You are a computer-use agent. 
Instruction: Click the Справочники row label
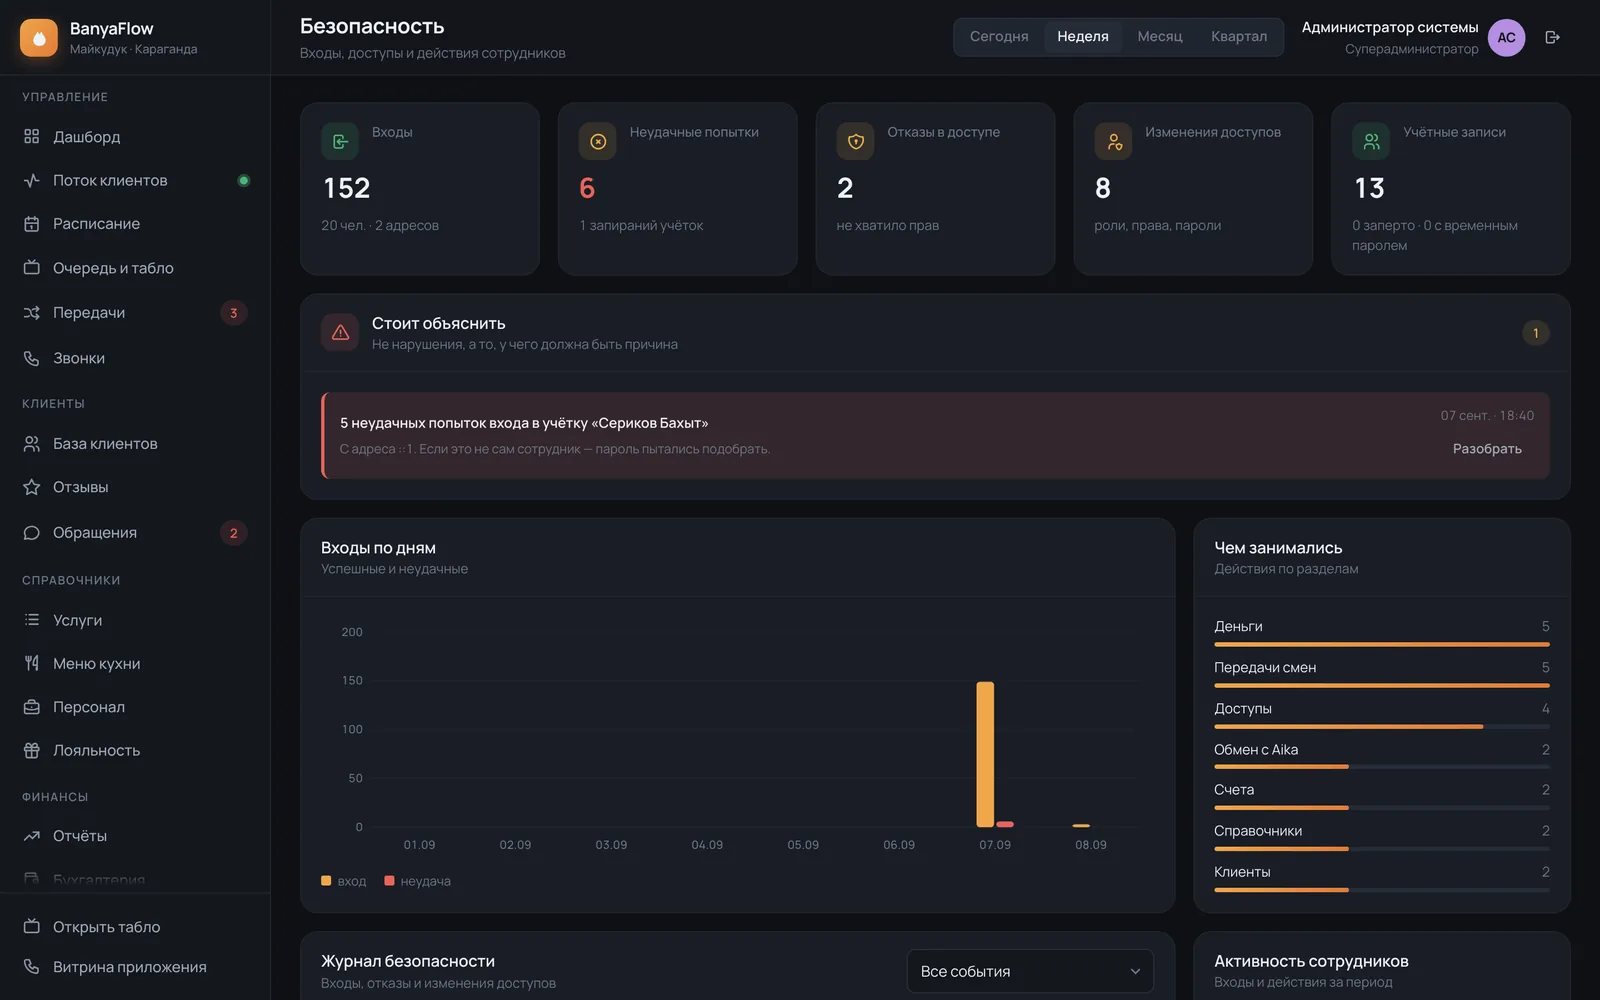(1258, 831)
